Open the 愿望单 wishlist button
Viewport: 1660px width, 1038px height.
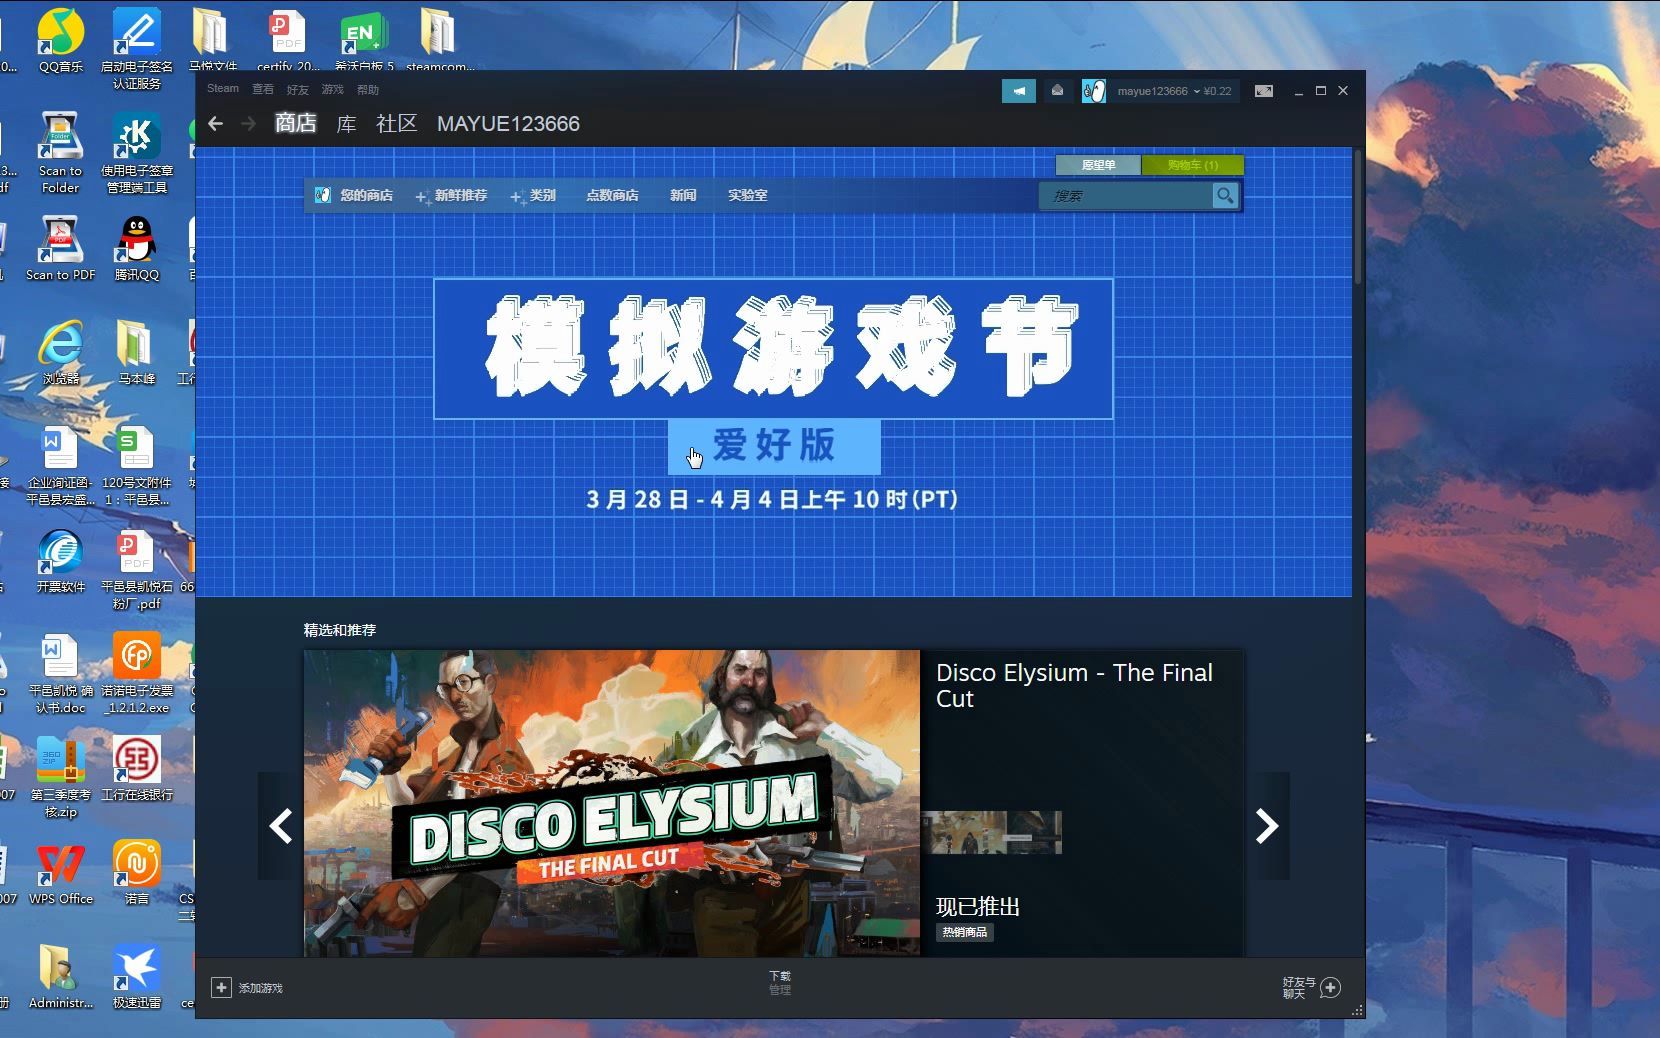pos(1098,165)
